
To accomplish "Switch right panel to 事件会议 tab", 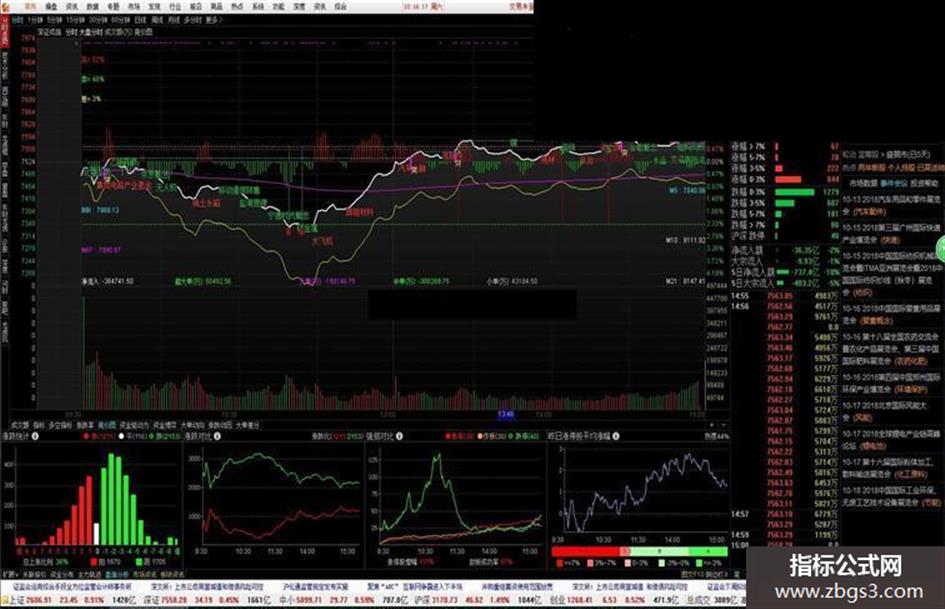I will tap(893, 183).
